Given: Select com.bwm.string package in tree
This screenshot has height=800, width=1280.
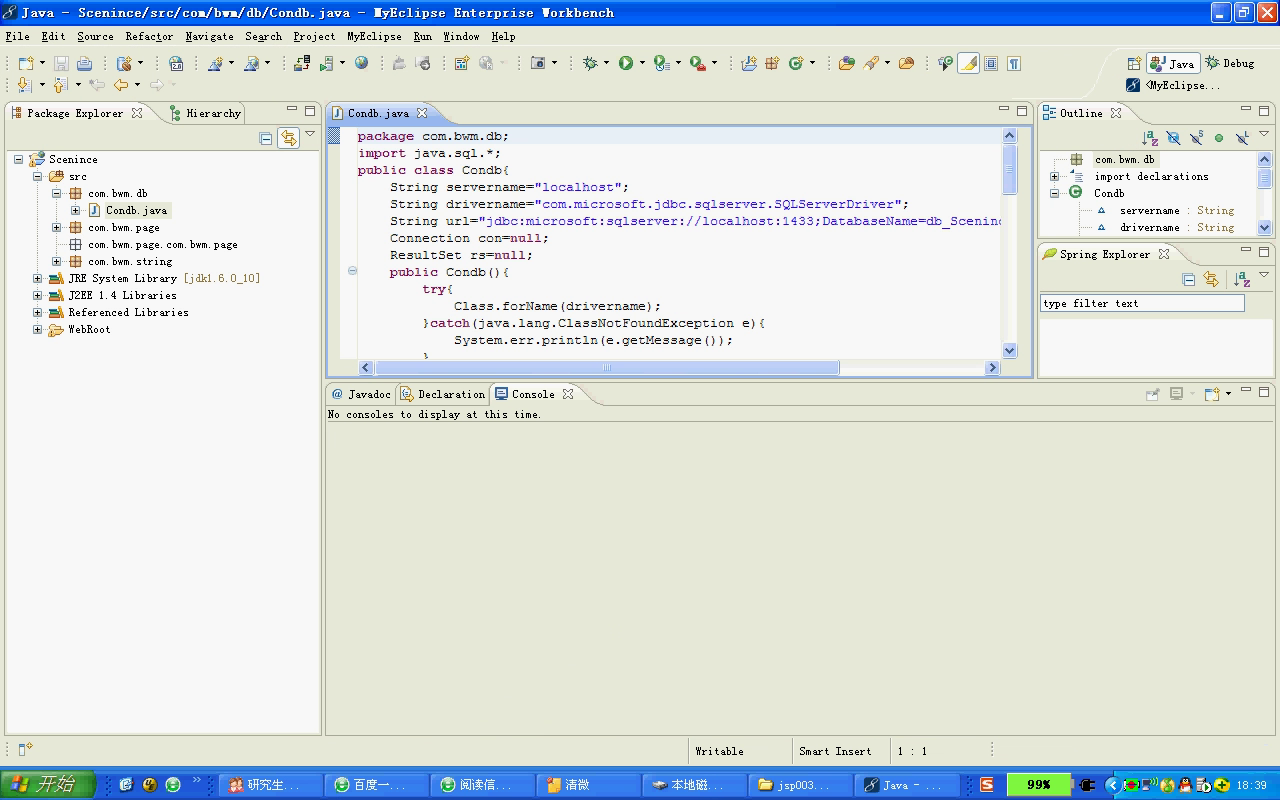Looking at the screenshot, I should pos(130,261).
